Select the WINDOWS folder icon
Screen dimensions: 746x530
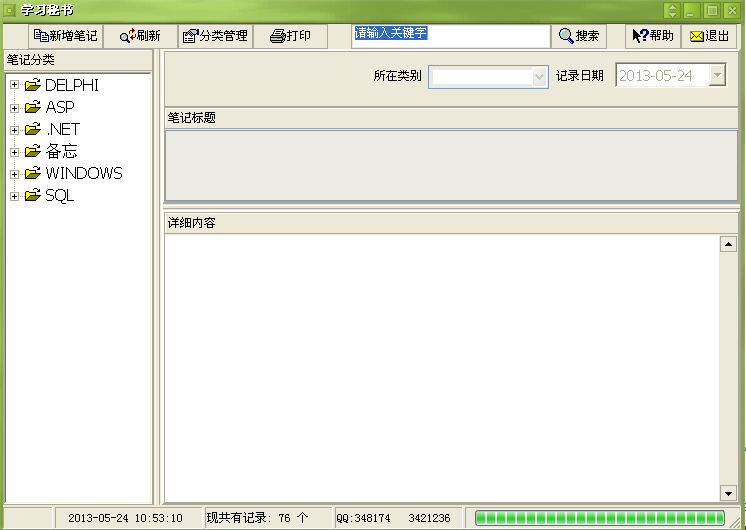(x=33, y=173)
